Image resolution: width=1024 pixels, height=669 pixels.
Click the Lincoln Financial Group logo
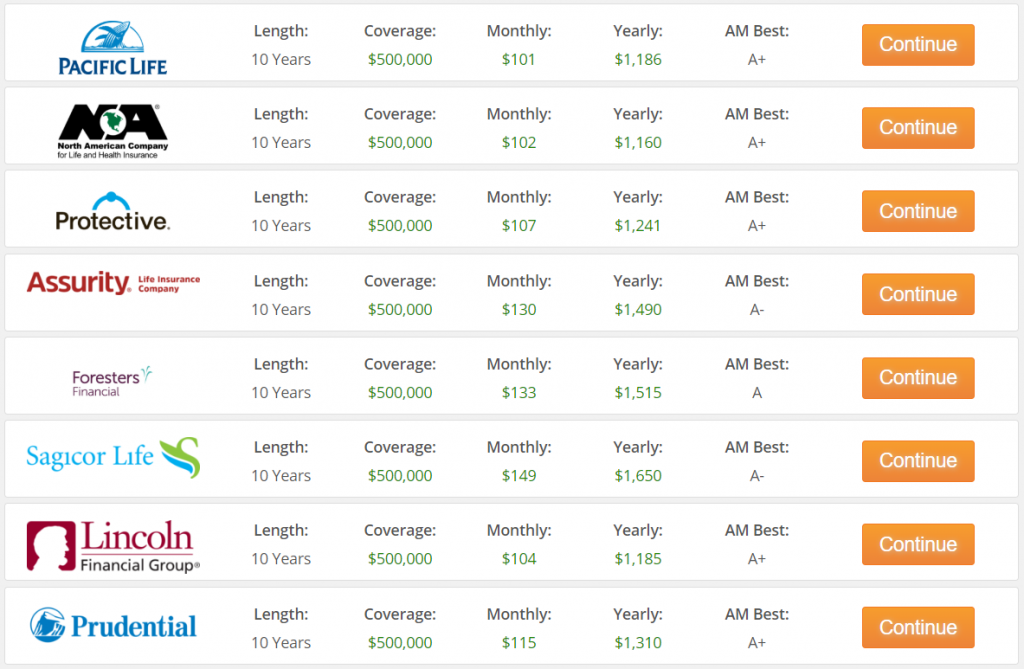click(112, 543)
